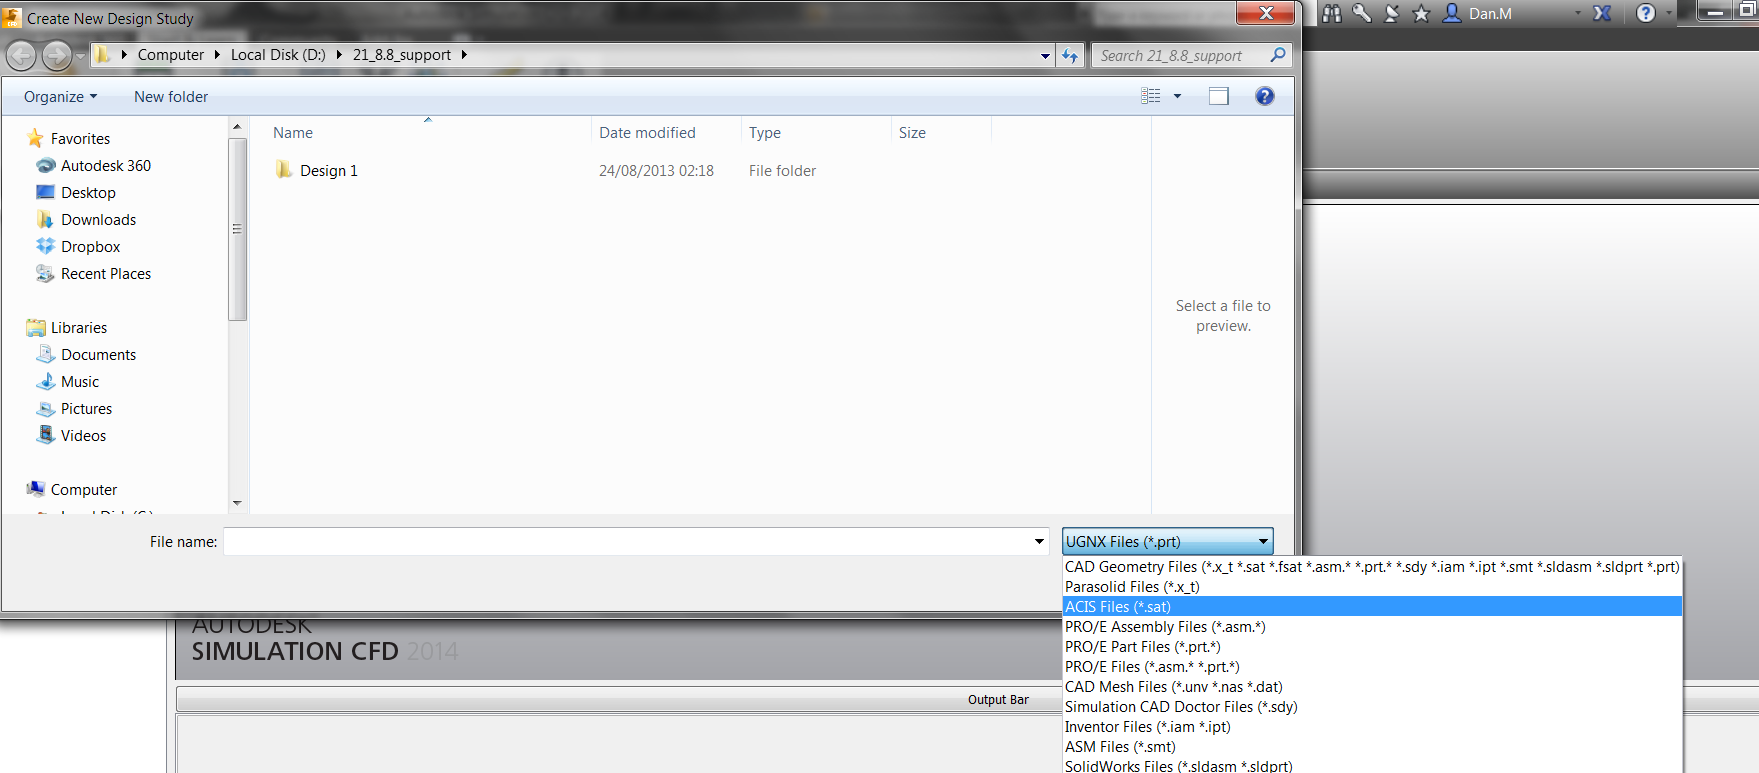
Task: Click the Change your view icon
Action: click(1151, 96)
